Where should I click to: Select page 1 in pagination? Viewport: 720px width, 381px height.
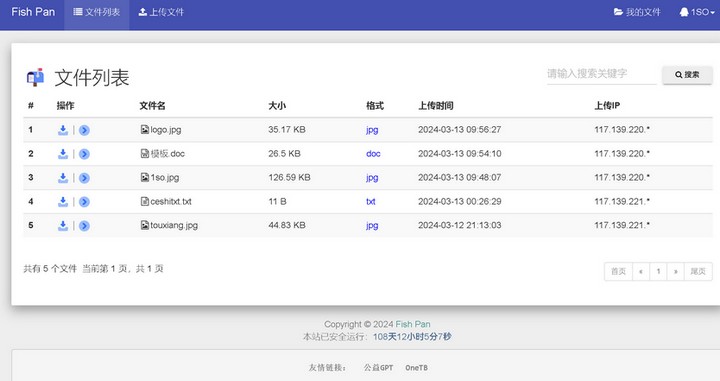click(658, 271)
